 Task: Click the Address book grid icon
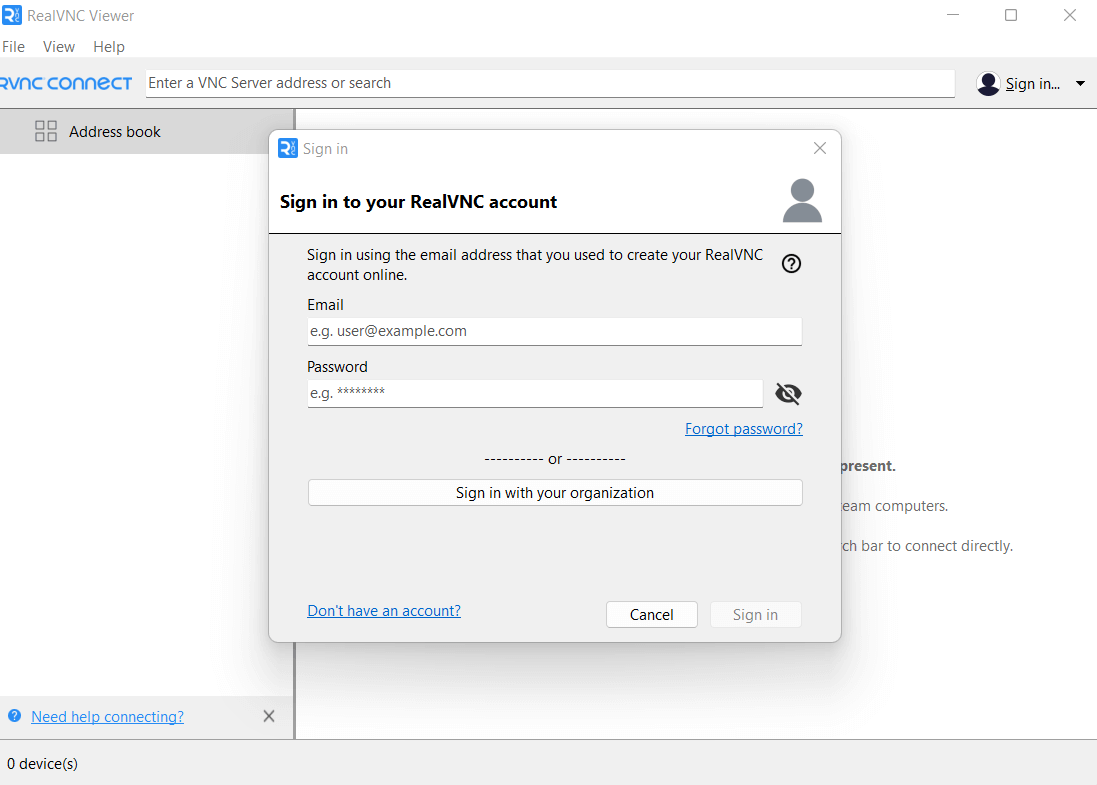tap(46, 131)
